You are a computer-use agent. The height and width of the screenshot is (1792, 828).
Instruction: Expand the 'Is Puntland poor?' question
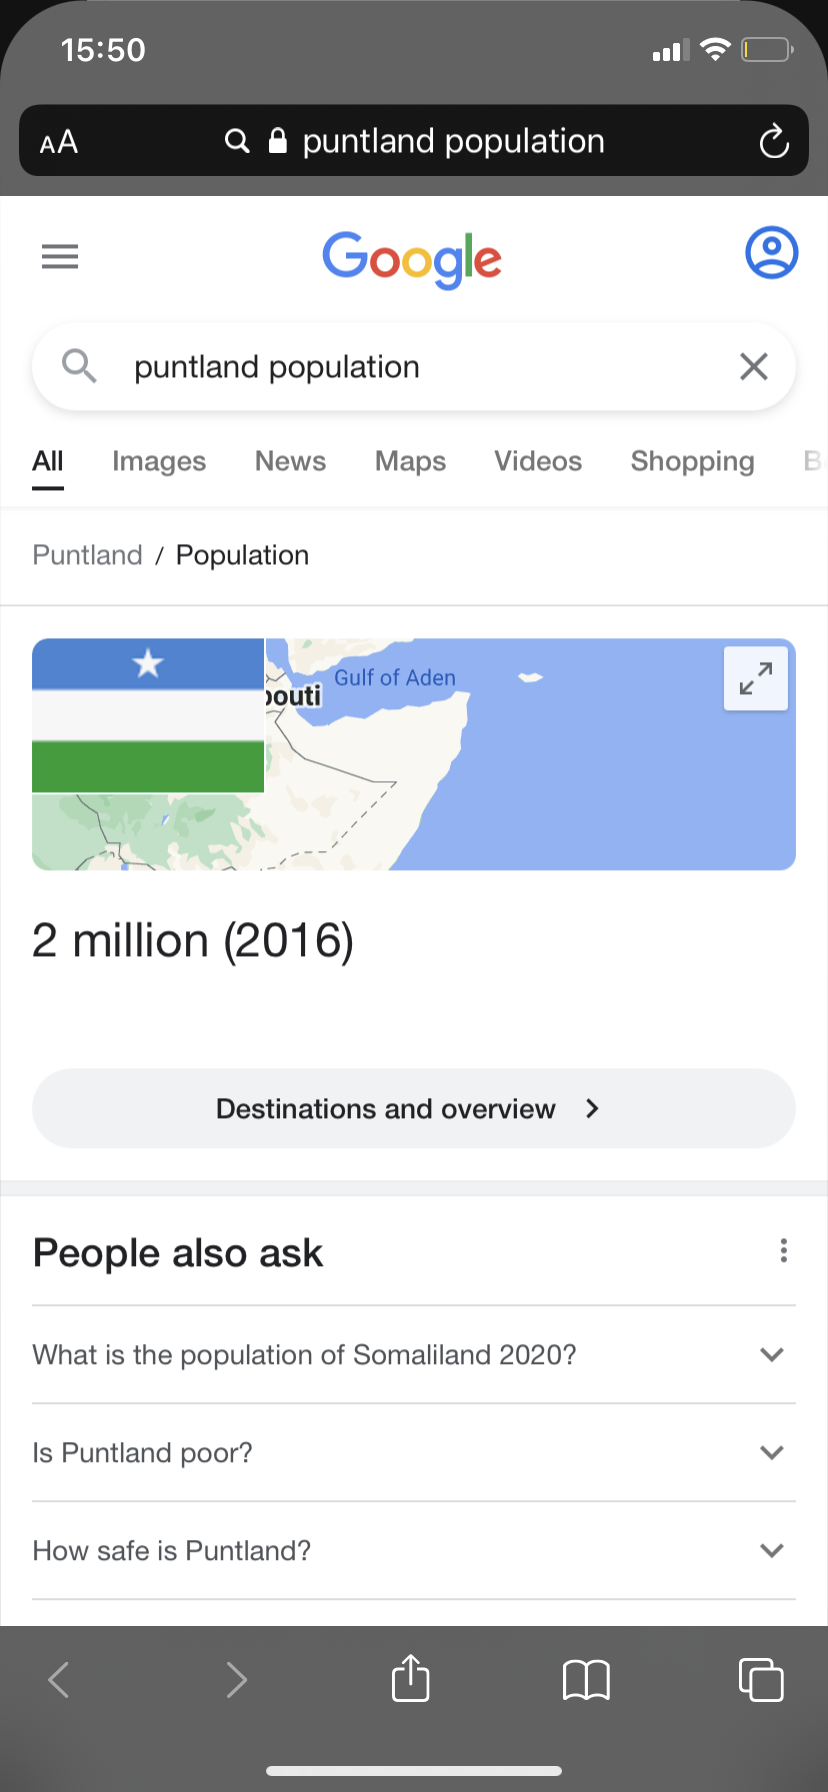[414, 1452]
